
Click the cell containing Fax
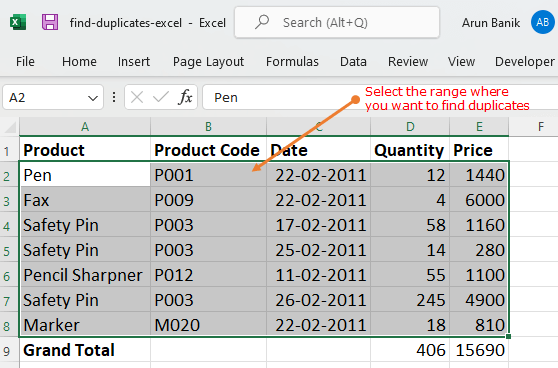point(85,200)
